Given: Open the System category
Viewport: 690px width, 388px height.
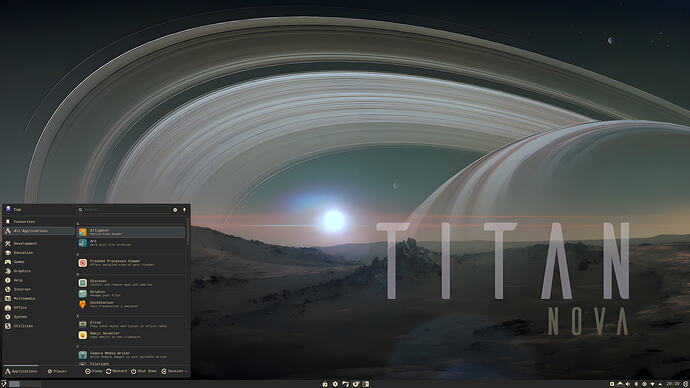Looking at the screenshot, I should click(x=39, y=317).
